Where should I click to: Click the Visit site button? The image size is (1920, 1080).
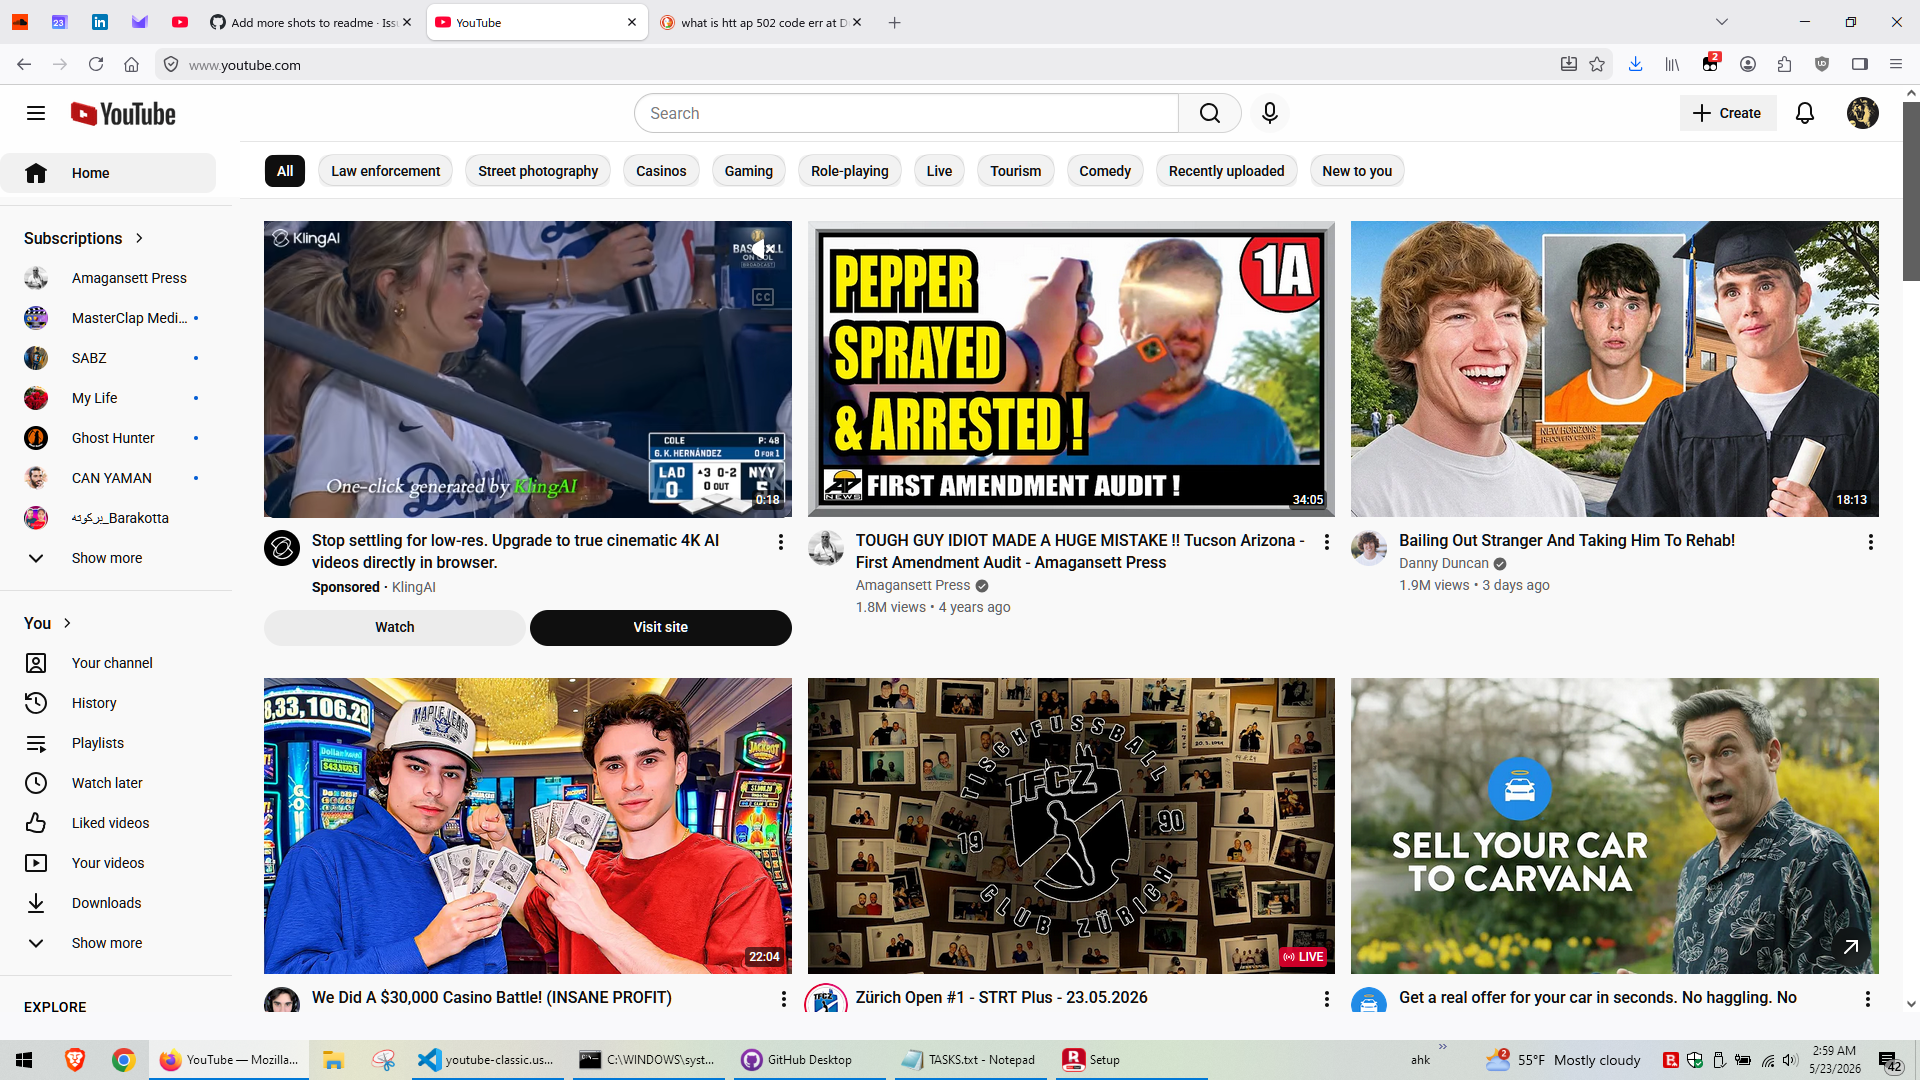661,627
